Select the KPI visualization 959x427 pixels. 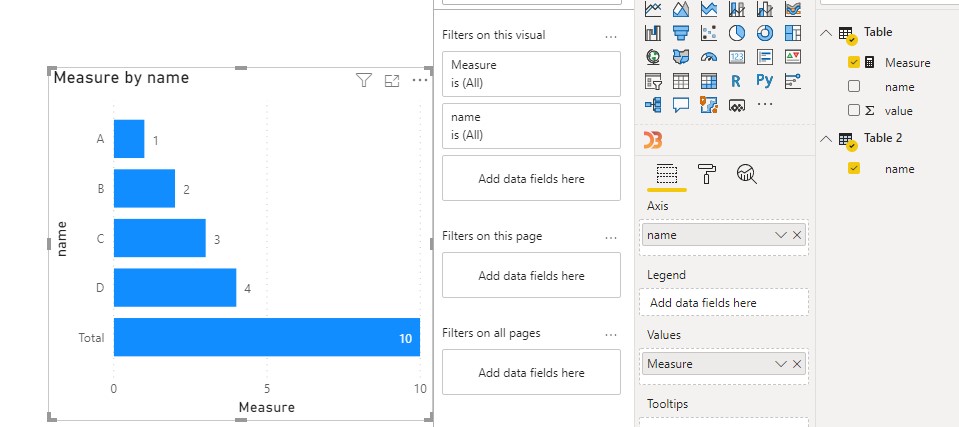pos(793,57)
